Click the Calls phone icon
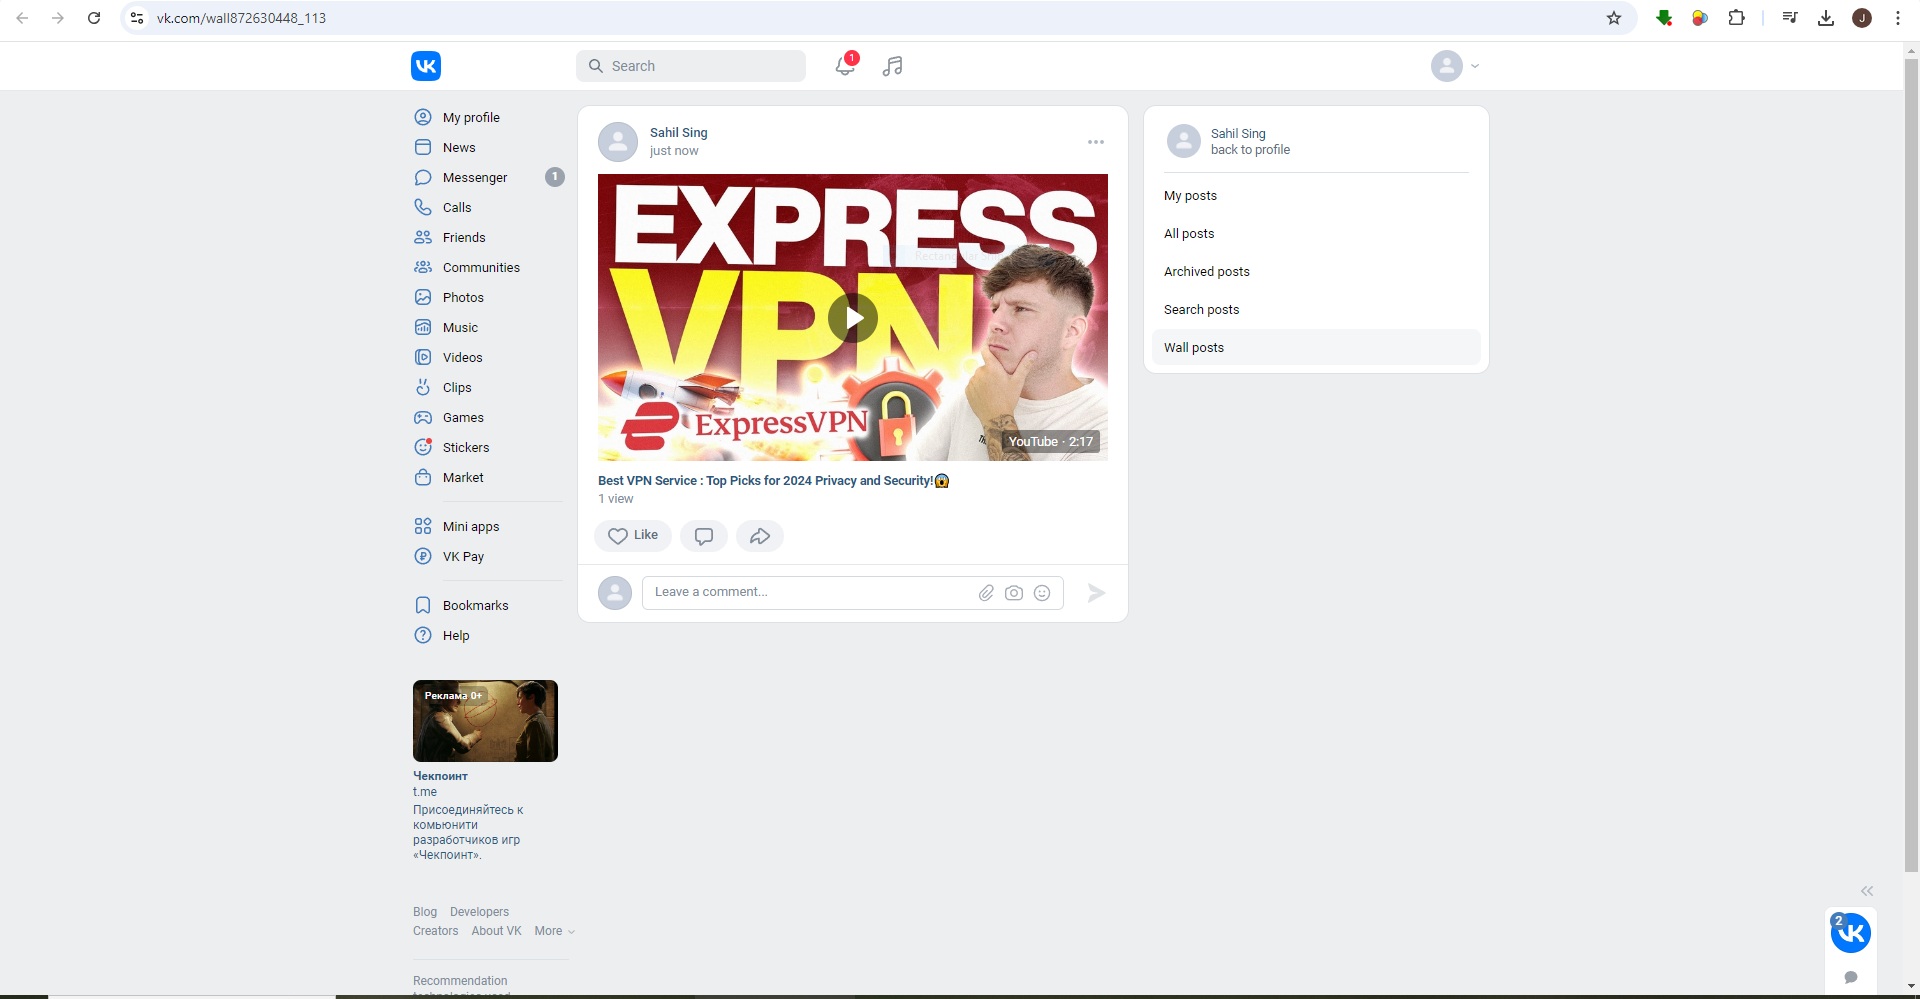 [x=423, y=207]
